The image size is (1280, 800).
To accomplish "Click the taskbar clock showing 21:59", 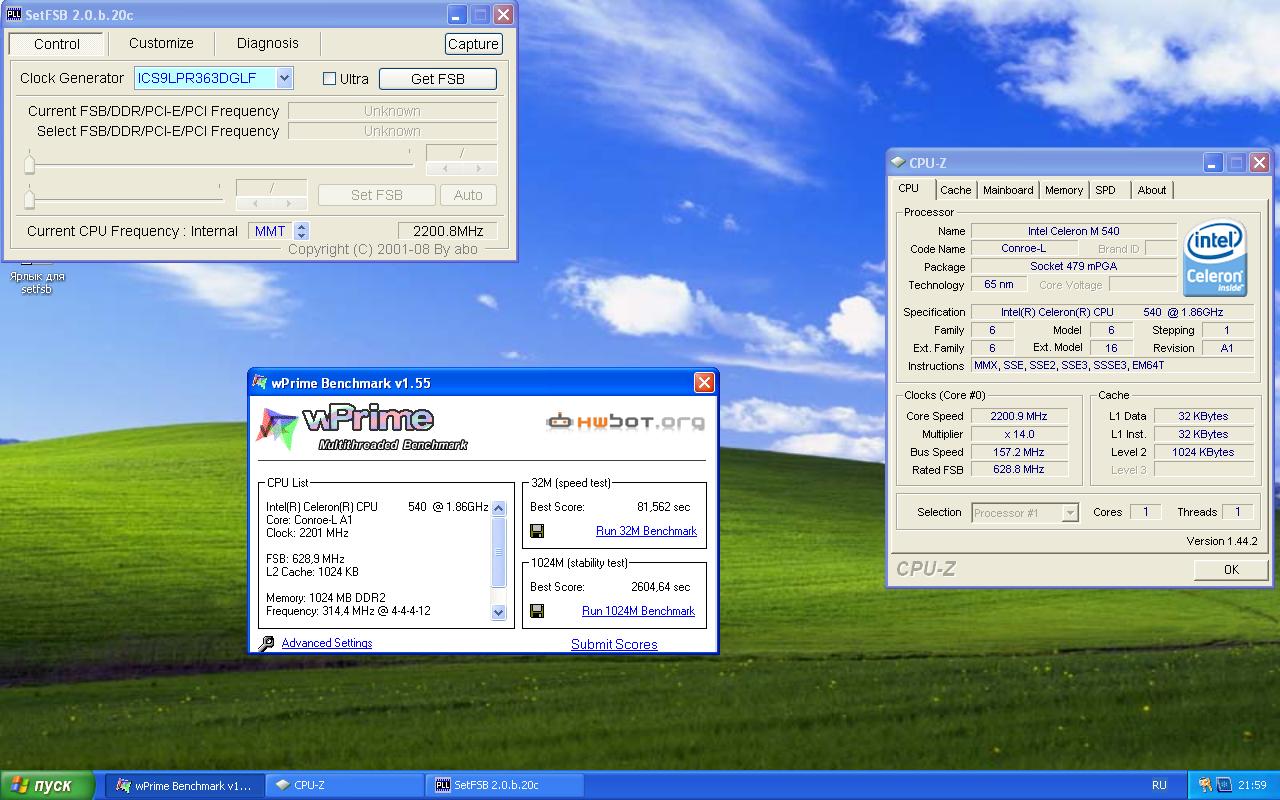I will pyautogui.click(x=1252, y=785).
